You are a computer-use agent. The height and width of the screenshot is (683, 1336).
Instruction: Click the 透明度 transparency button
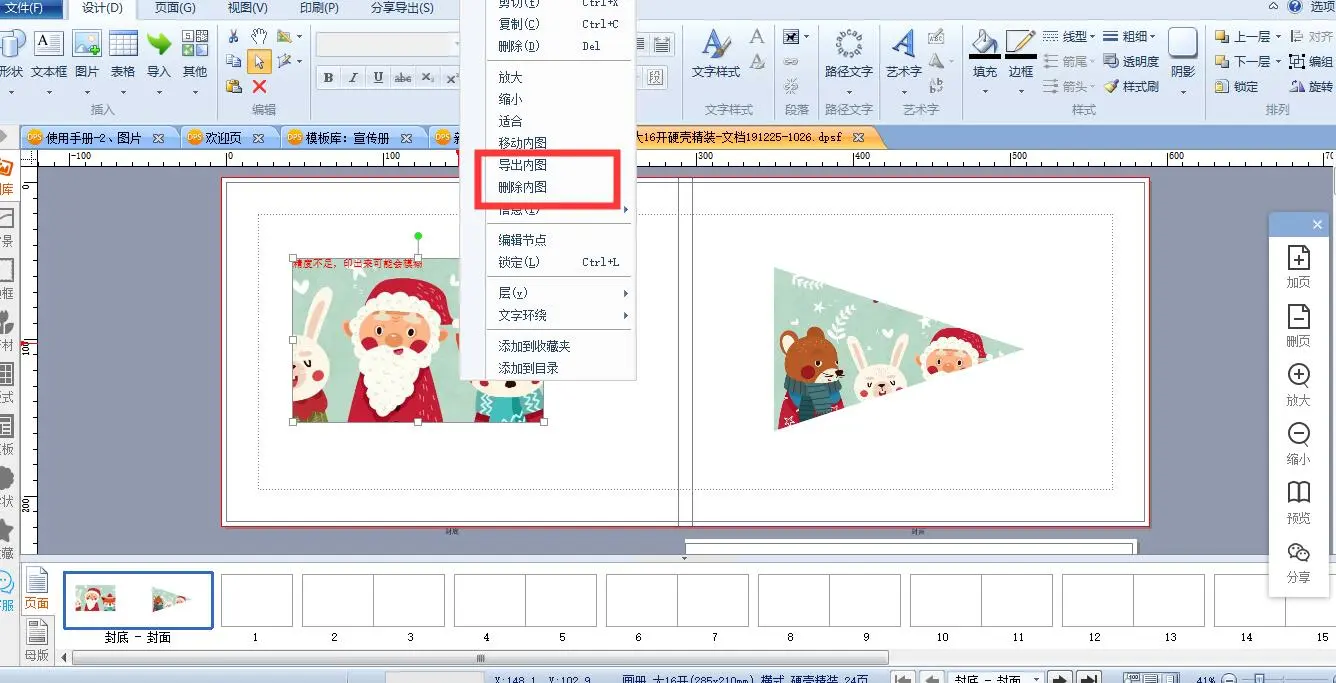pos(1131,62)
